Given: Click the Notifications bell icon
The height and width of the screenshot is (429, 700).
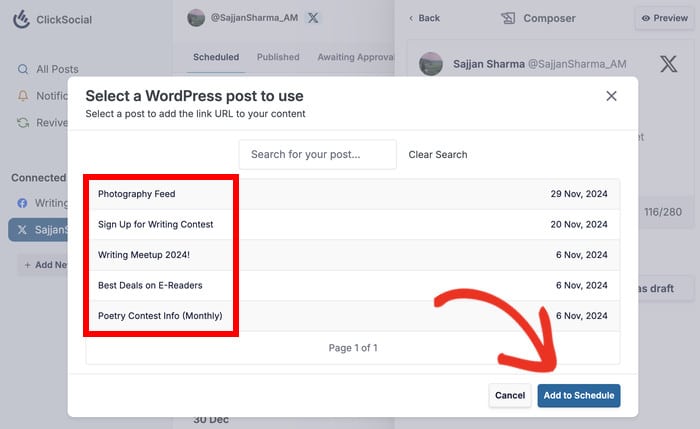Looking at the screenshot, I should 23,96.
